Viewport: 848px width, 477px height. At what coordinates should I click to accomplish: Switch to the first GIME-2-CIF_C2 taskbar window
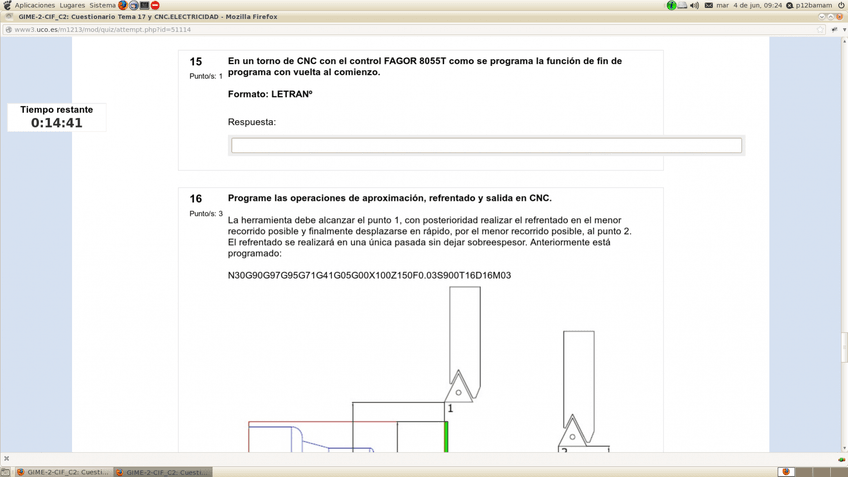(62, 471)
